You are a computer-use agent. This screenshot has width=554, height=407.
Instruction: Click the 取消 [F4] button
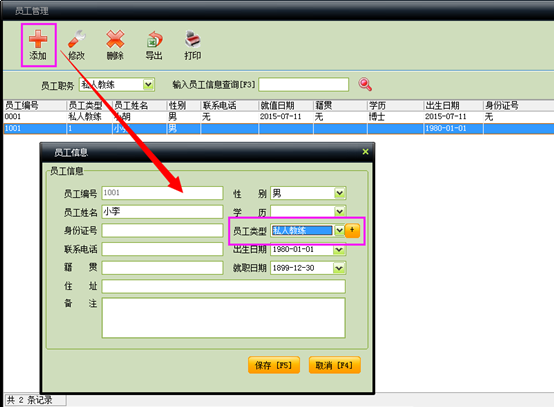[x=335, y=365]
